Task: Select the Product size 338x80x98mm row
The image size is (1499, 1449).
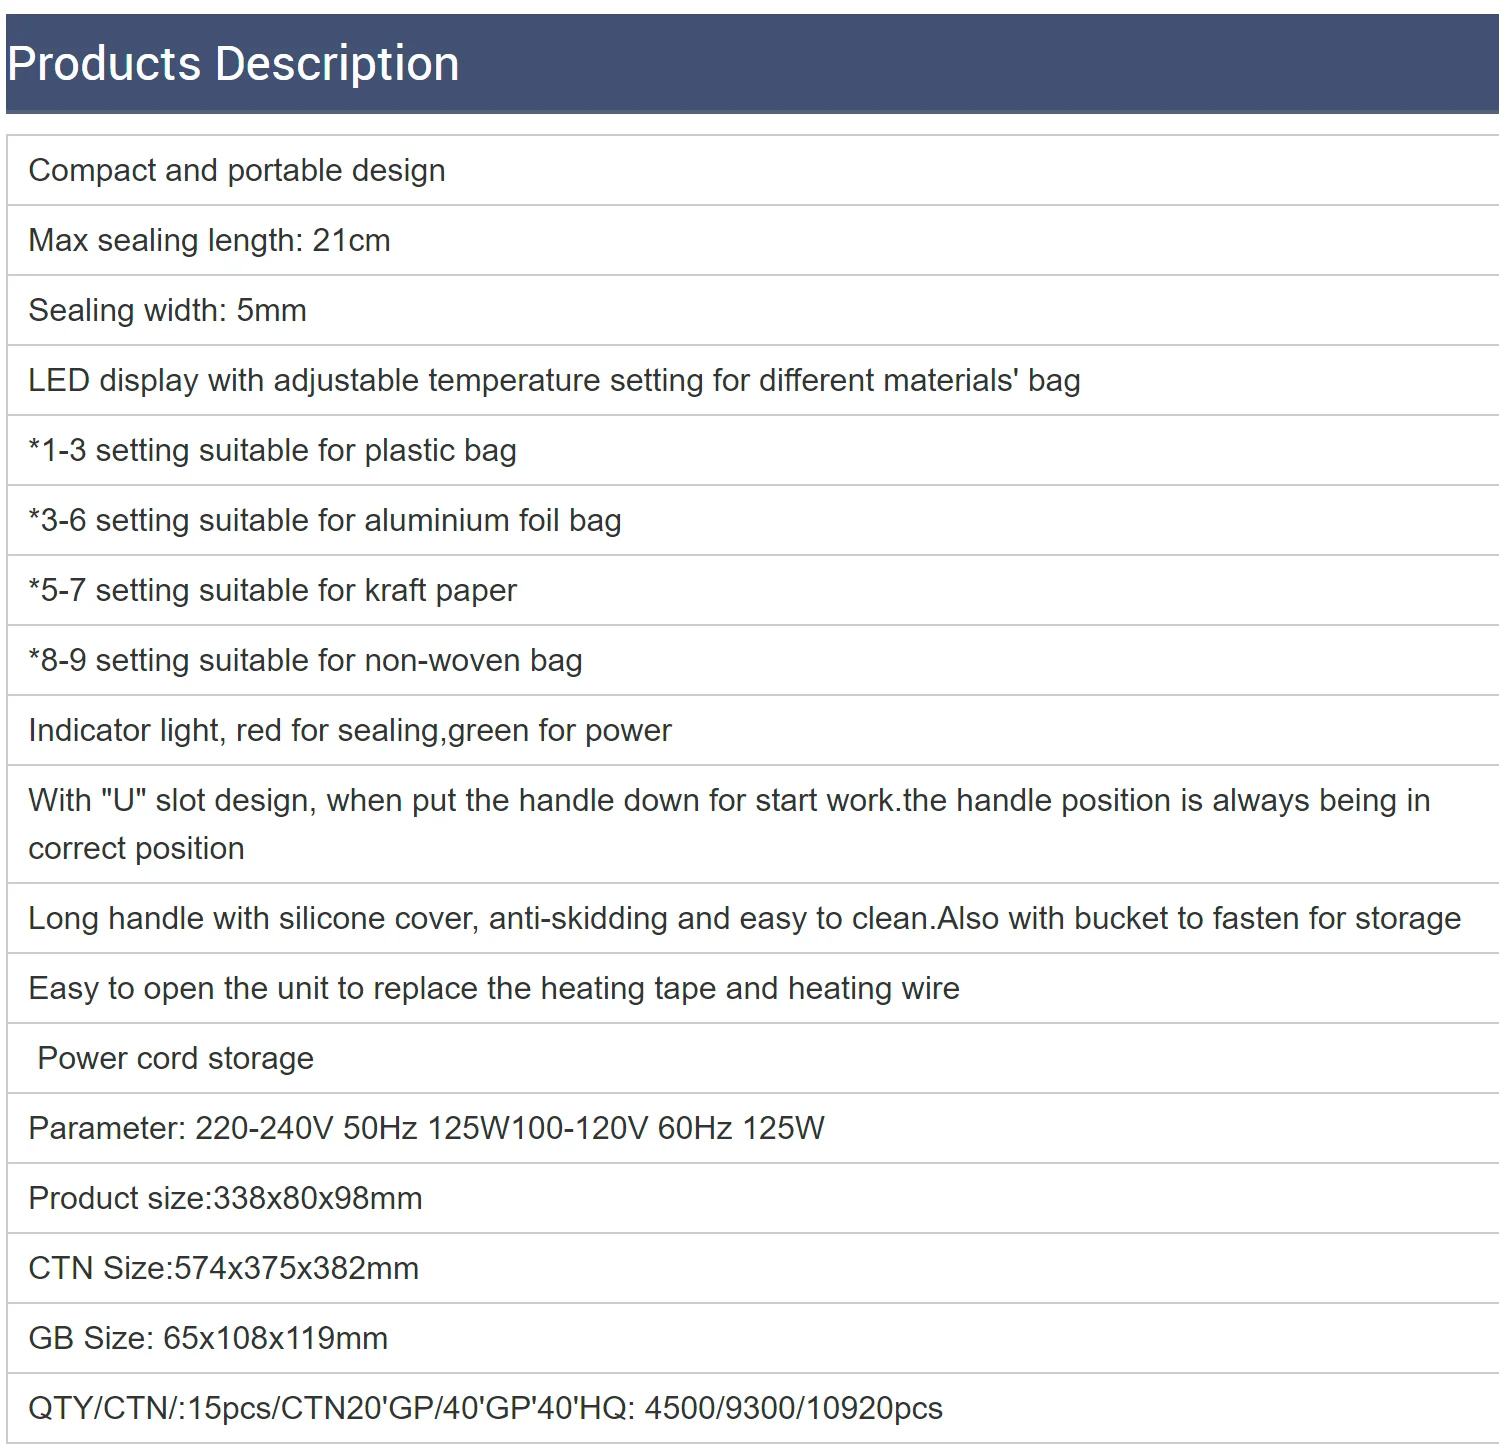Action: click(x=225, y=1199)
